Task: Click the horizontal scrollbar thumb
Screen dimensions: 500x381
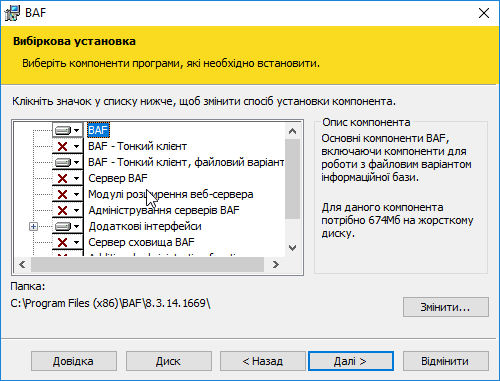Action: 147,265
